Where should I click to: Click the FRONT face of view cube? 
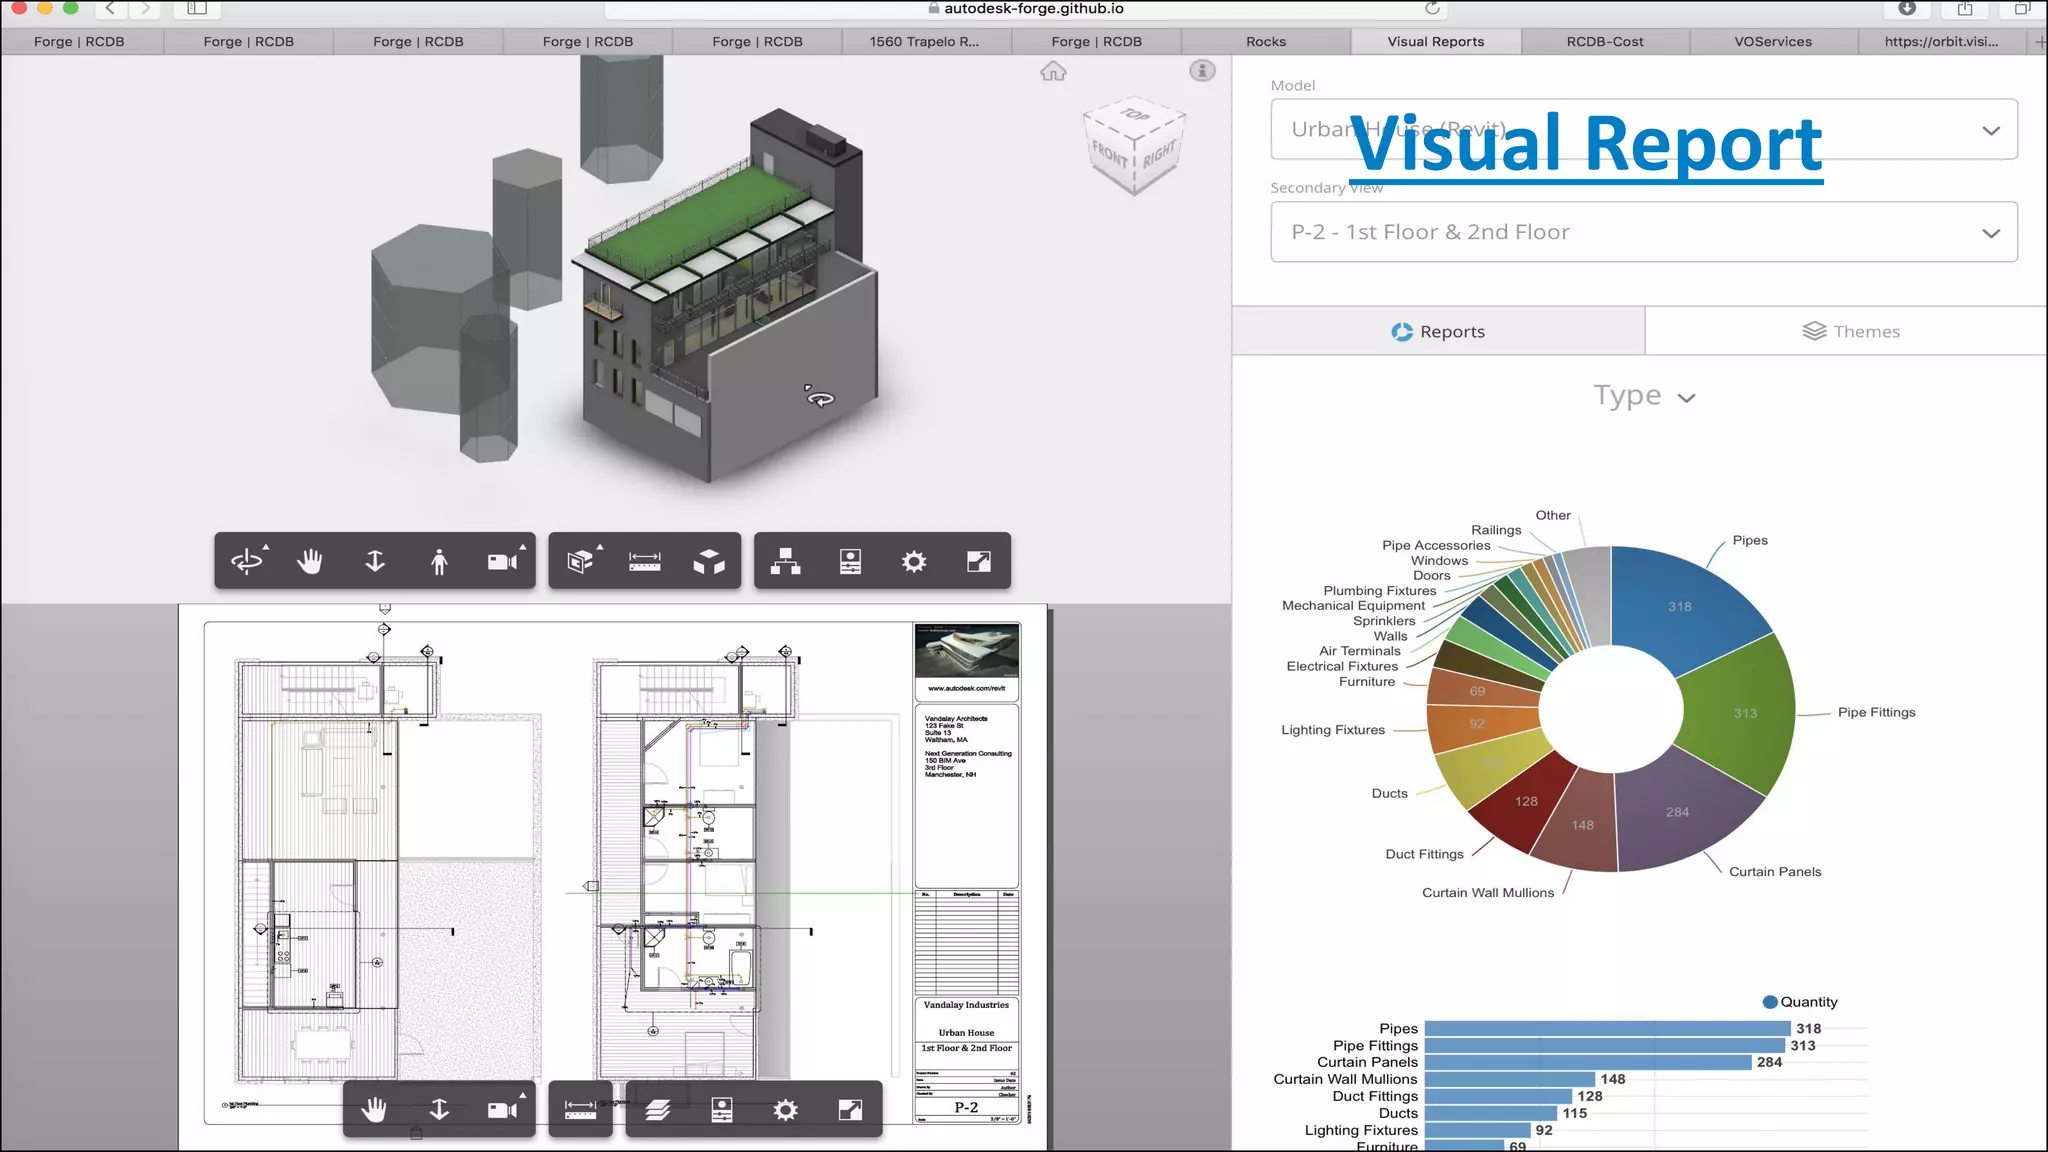pos(1109,155)
